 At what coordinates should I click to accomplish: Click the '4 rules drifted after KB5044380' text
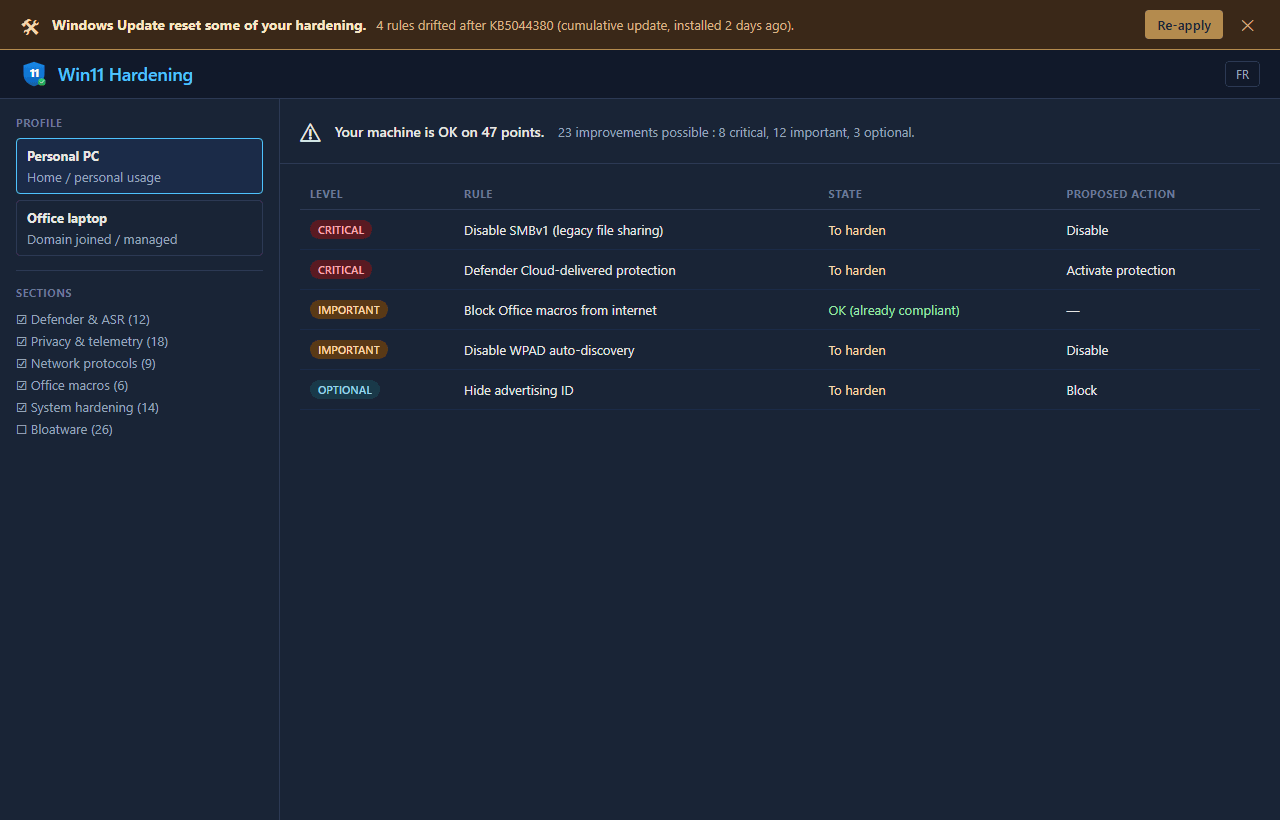(x=585, y=25)
